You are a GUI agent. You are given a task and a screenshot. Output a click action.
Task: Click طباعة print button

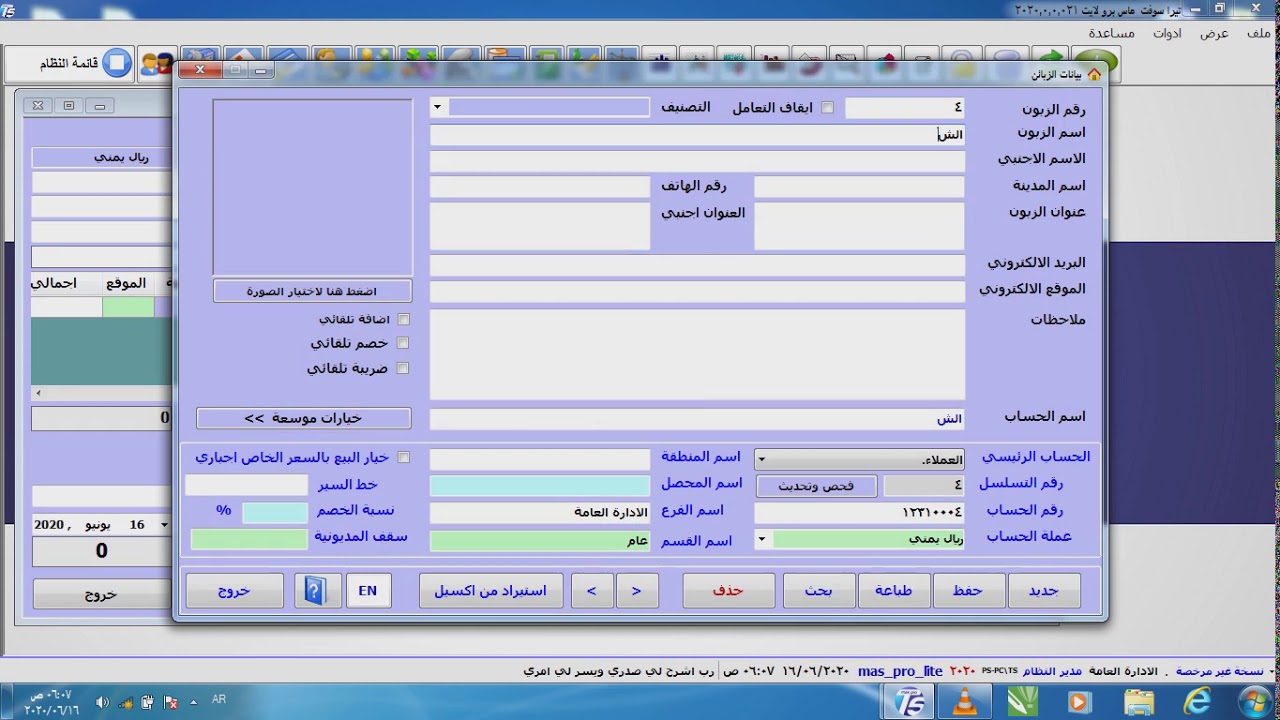893,591
